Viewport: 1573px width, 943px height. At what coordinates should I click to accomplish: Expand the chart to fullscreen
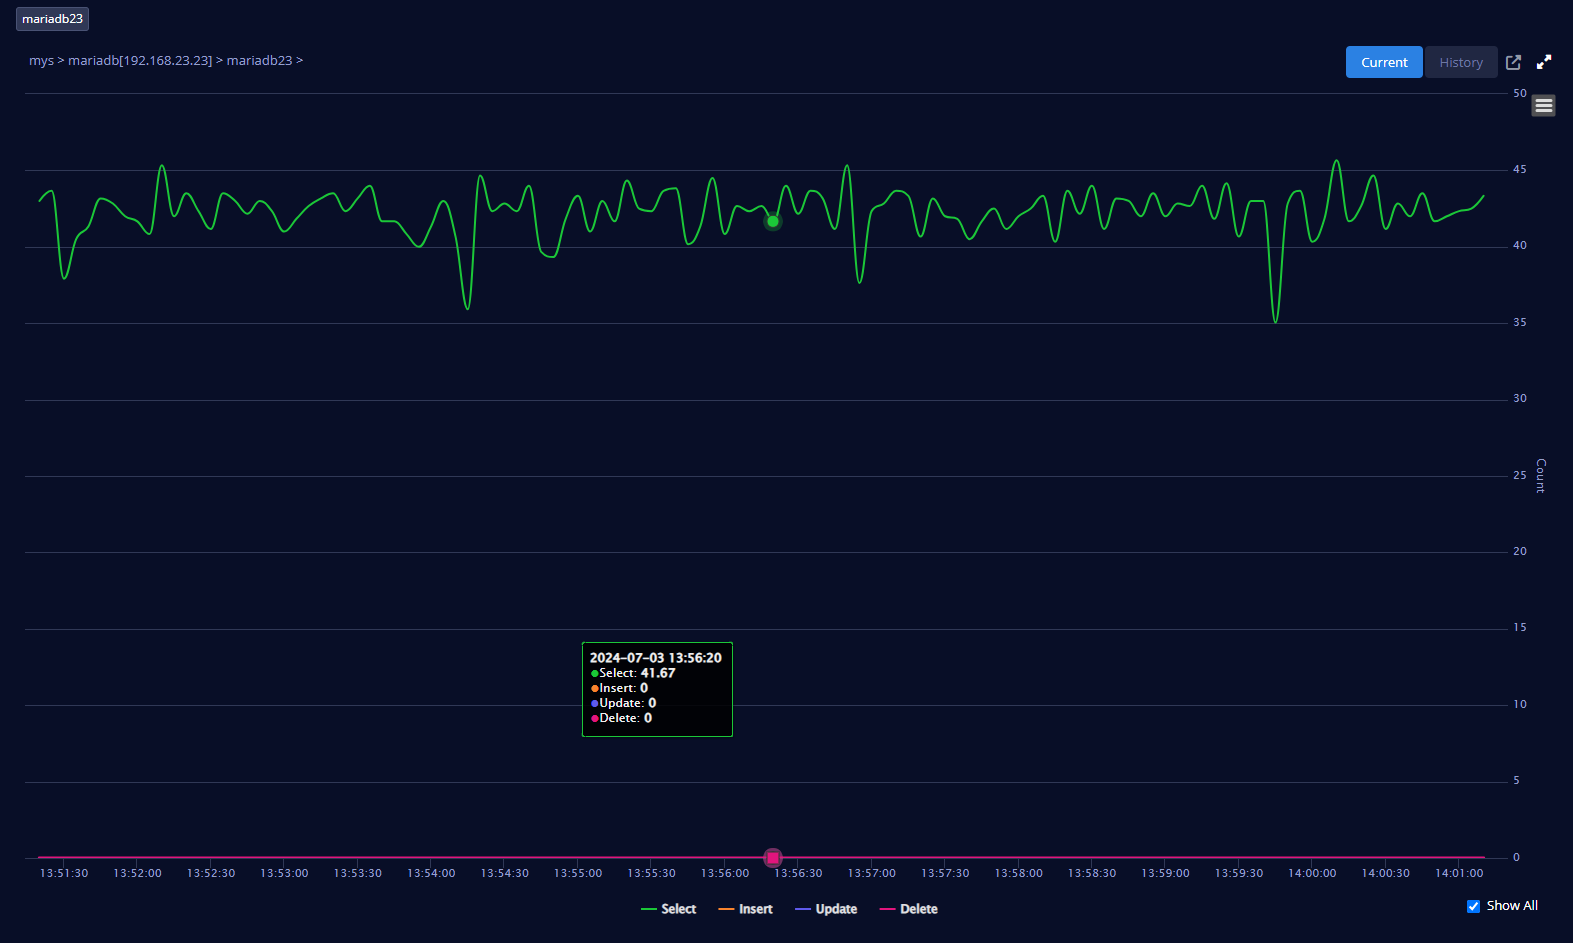(1544, 62)
